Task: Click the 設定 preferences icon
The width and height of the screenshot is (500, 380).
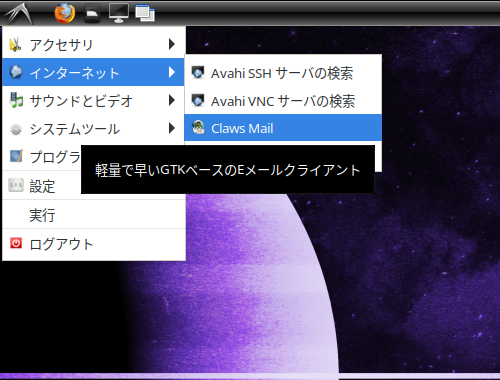Action: click(x=16, y=185)
